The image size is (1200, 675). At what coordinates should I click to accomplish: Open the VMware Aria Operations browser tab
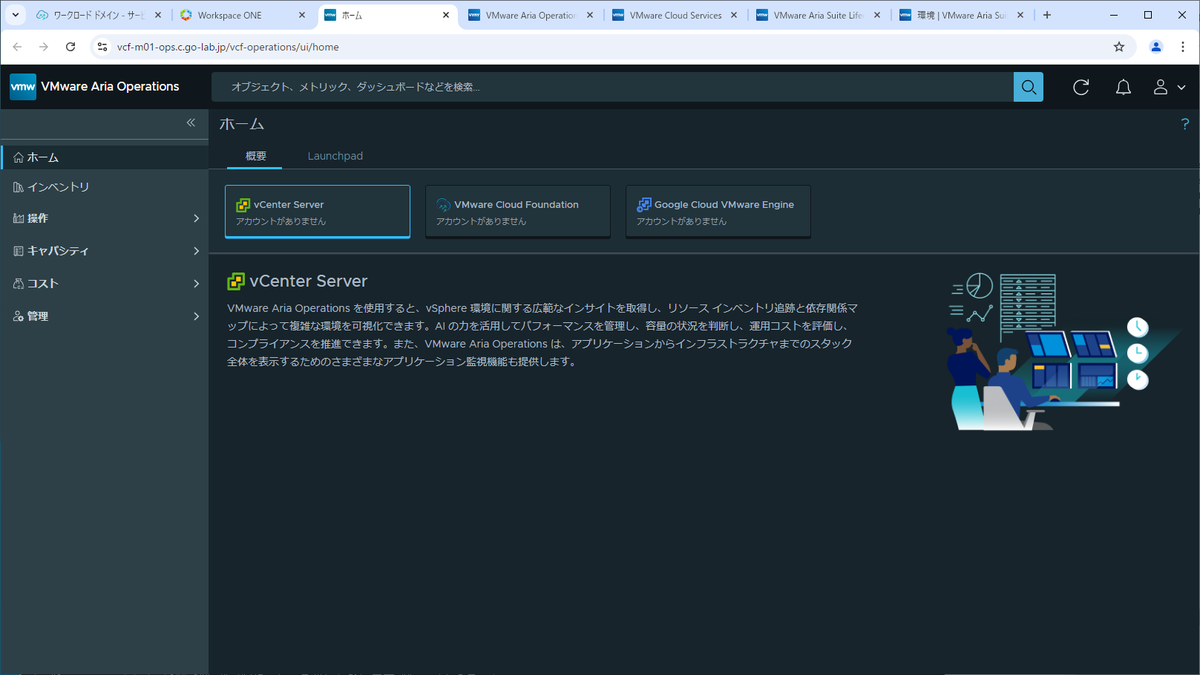[532, 16]
